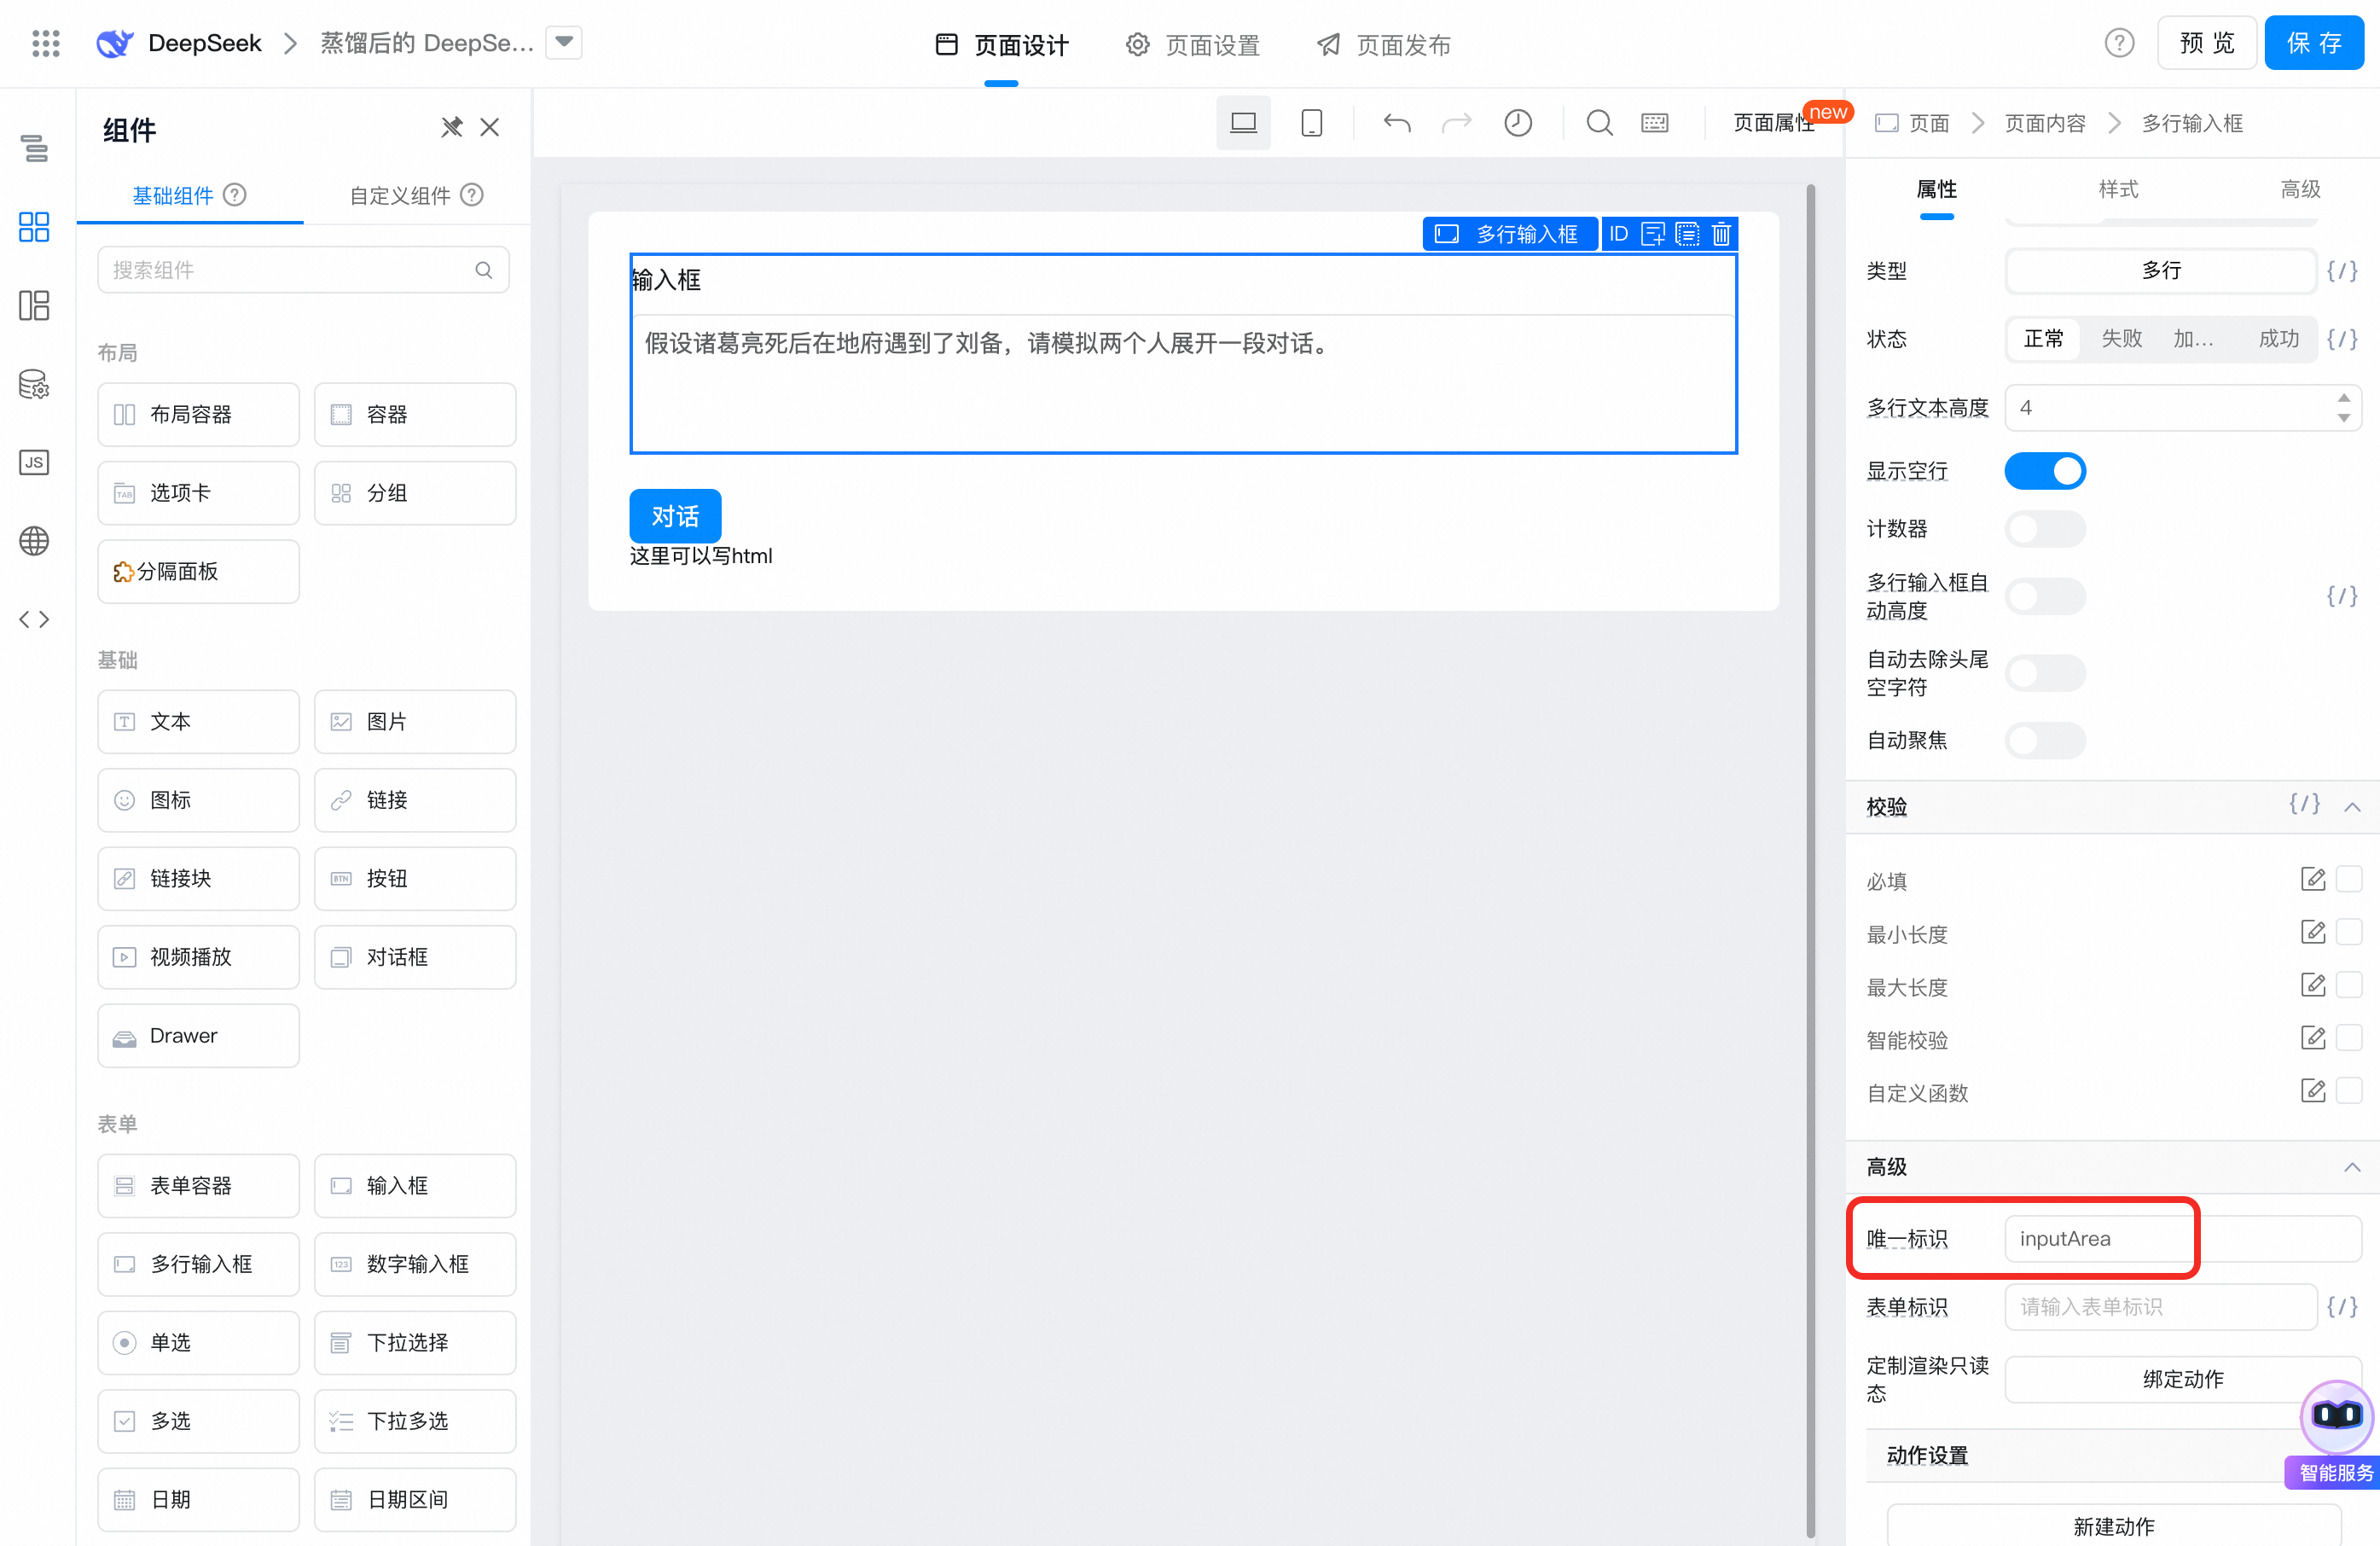Edit the 必填 validation rule

2313,879
